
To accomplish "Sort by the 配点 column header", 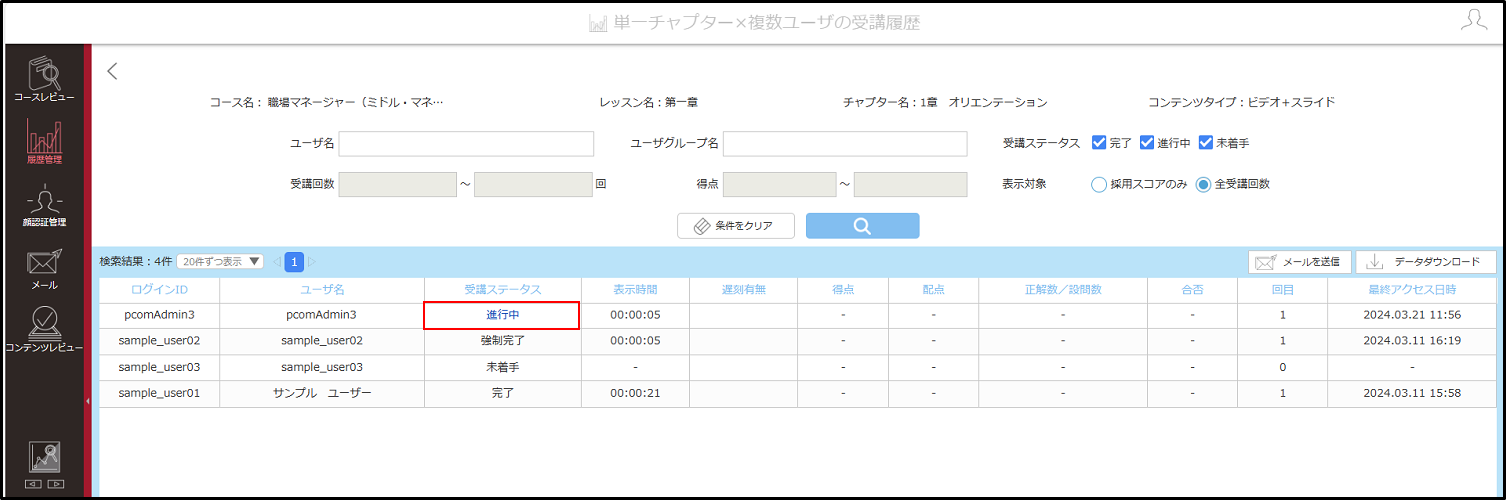I will [x=933, y=289].
